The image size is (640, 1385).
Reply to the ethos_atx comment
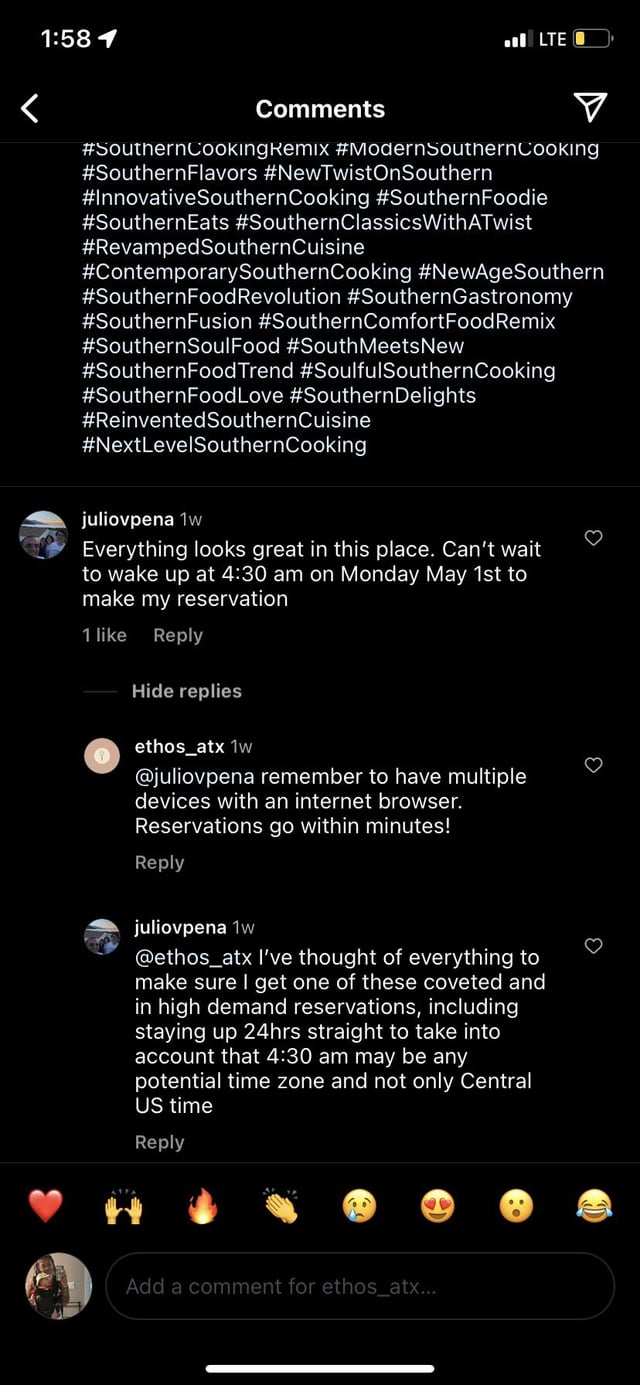[160, 862]
